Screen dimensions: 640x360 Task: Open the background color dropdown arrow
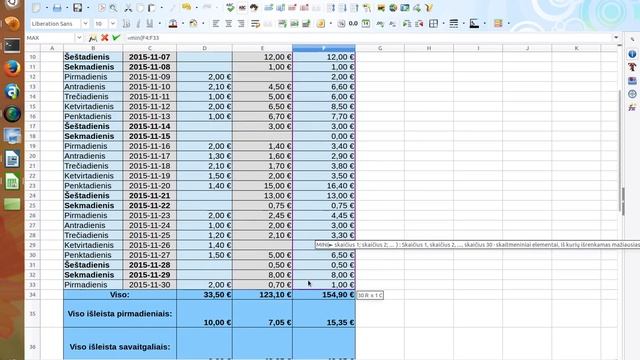[x=203, y=24]
